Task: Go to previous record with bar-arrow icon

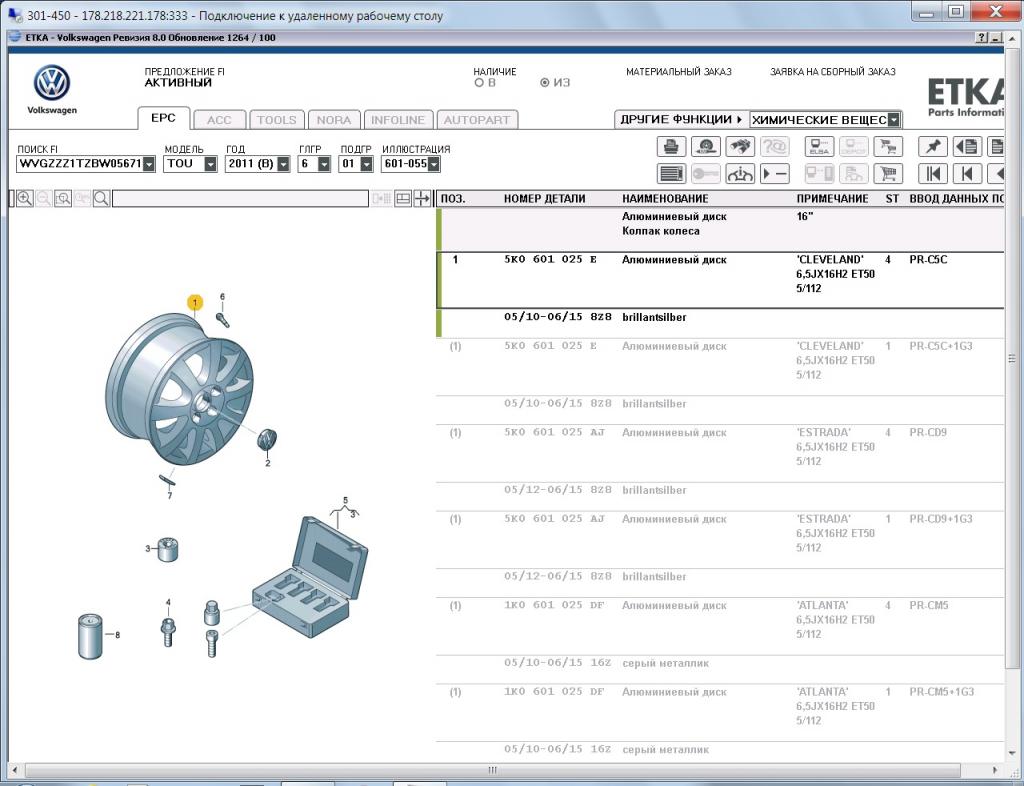Action: (967, 174)
